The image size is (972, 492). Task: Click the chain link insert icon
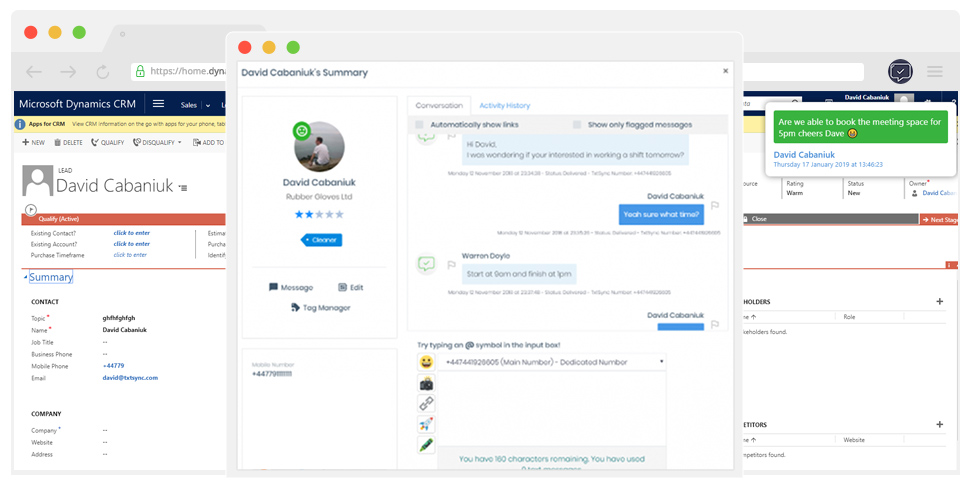click(x=427, y=404)
